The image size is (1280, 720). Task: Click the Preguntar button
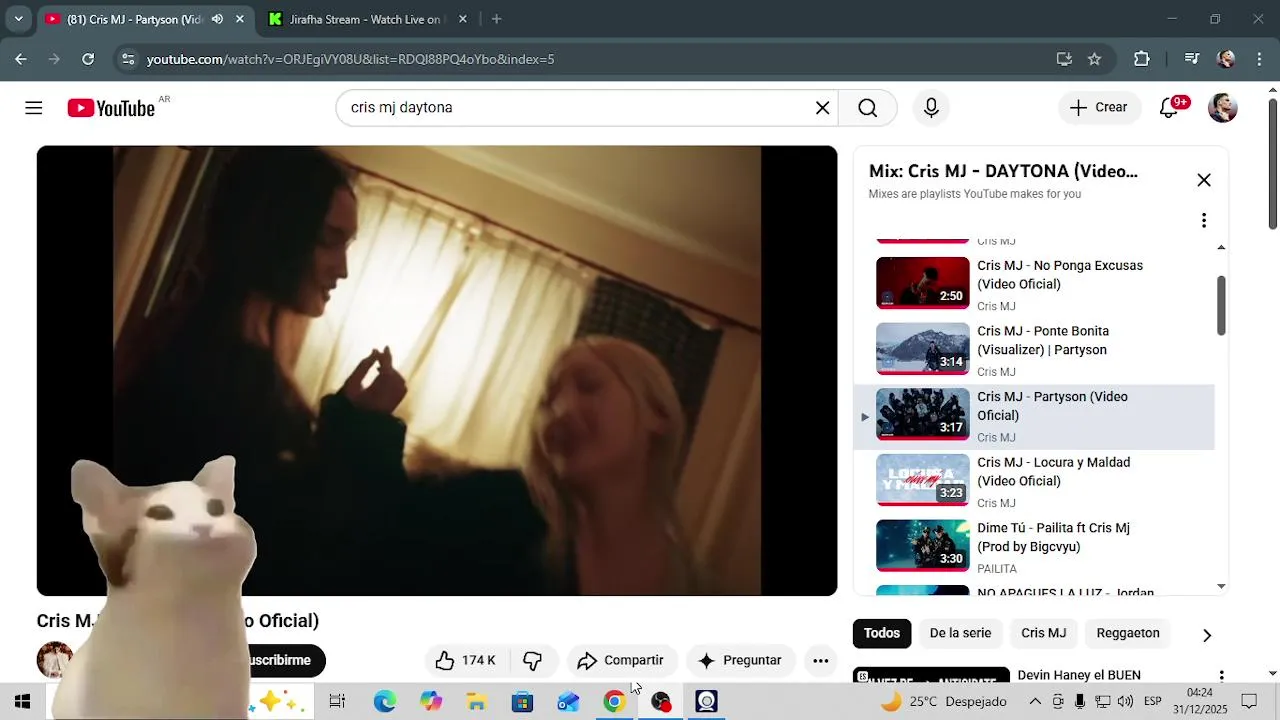pos(740,660)
